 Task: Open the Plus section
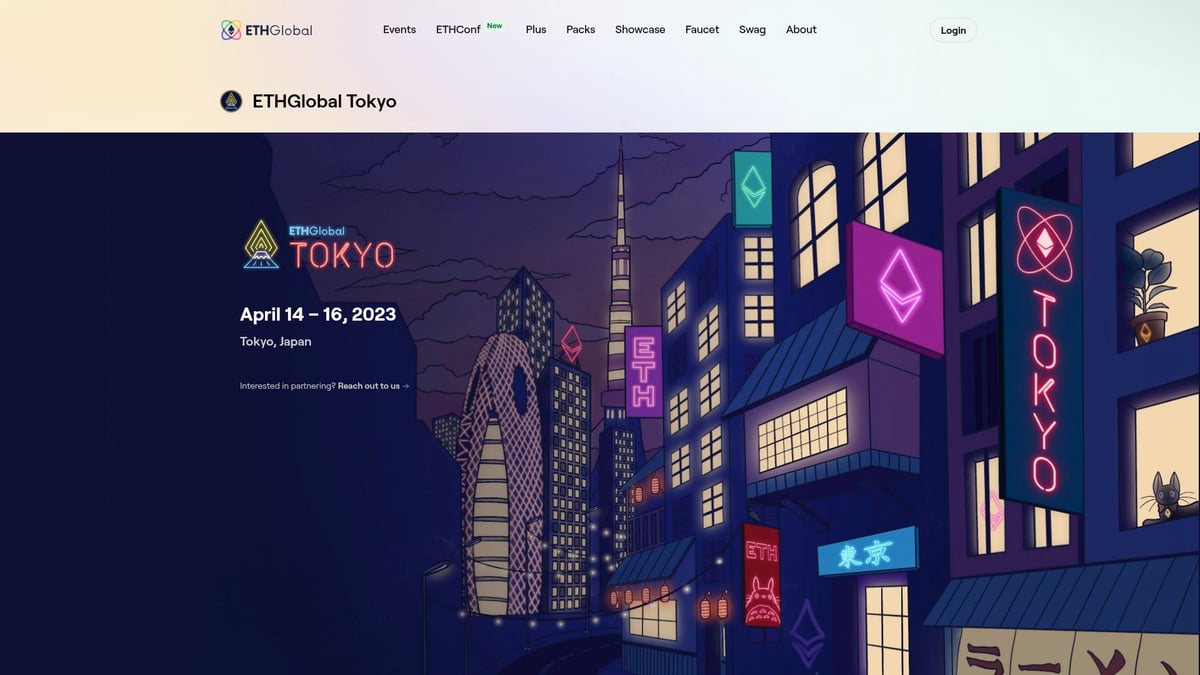(536, 30)
